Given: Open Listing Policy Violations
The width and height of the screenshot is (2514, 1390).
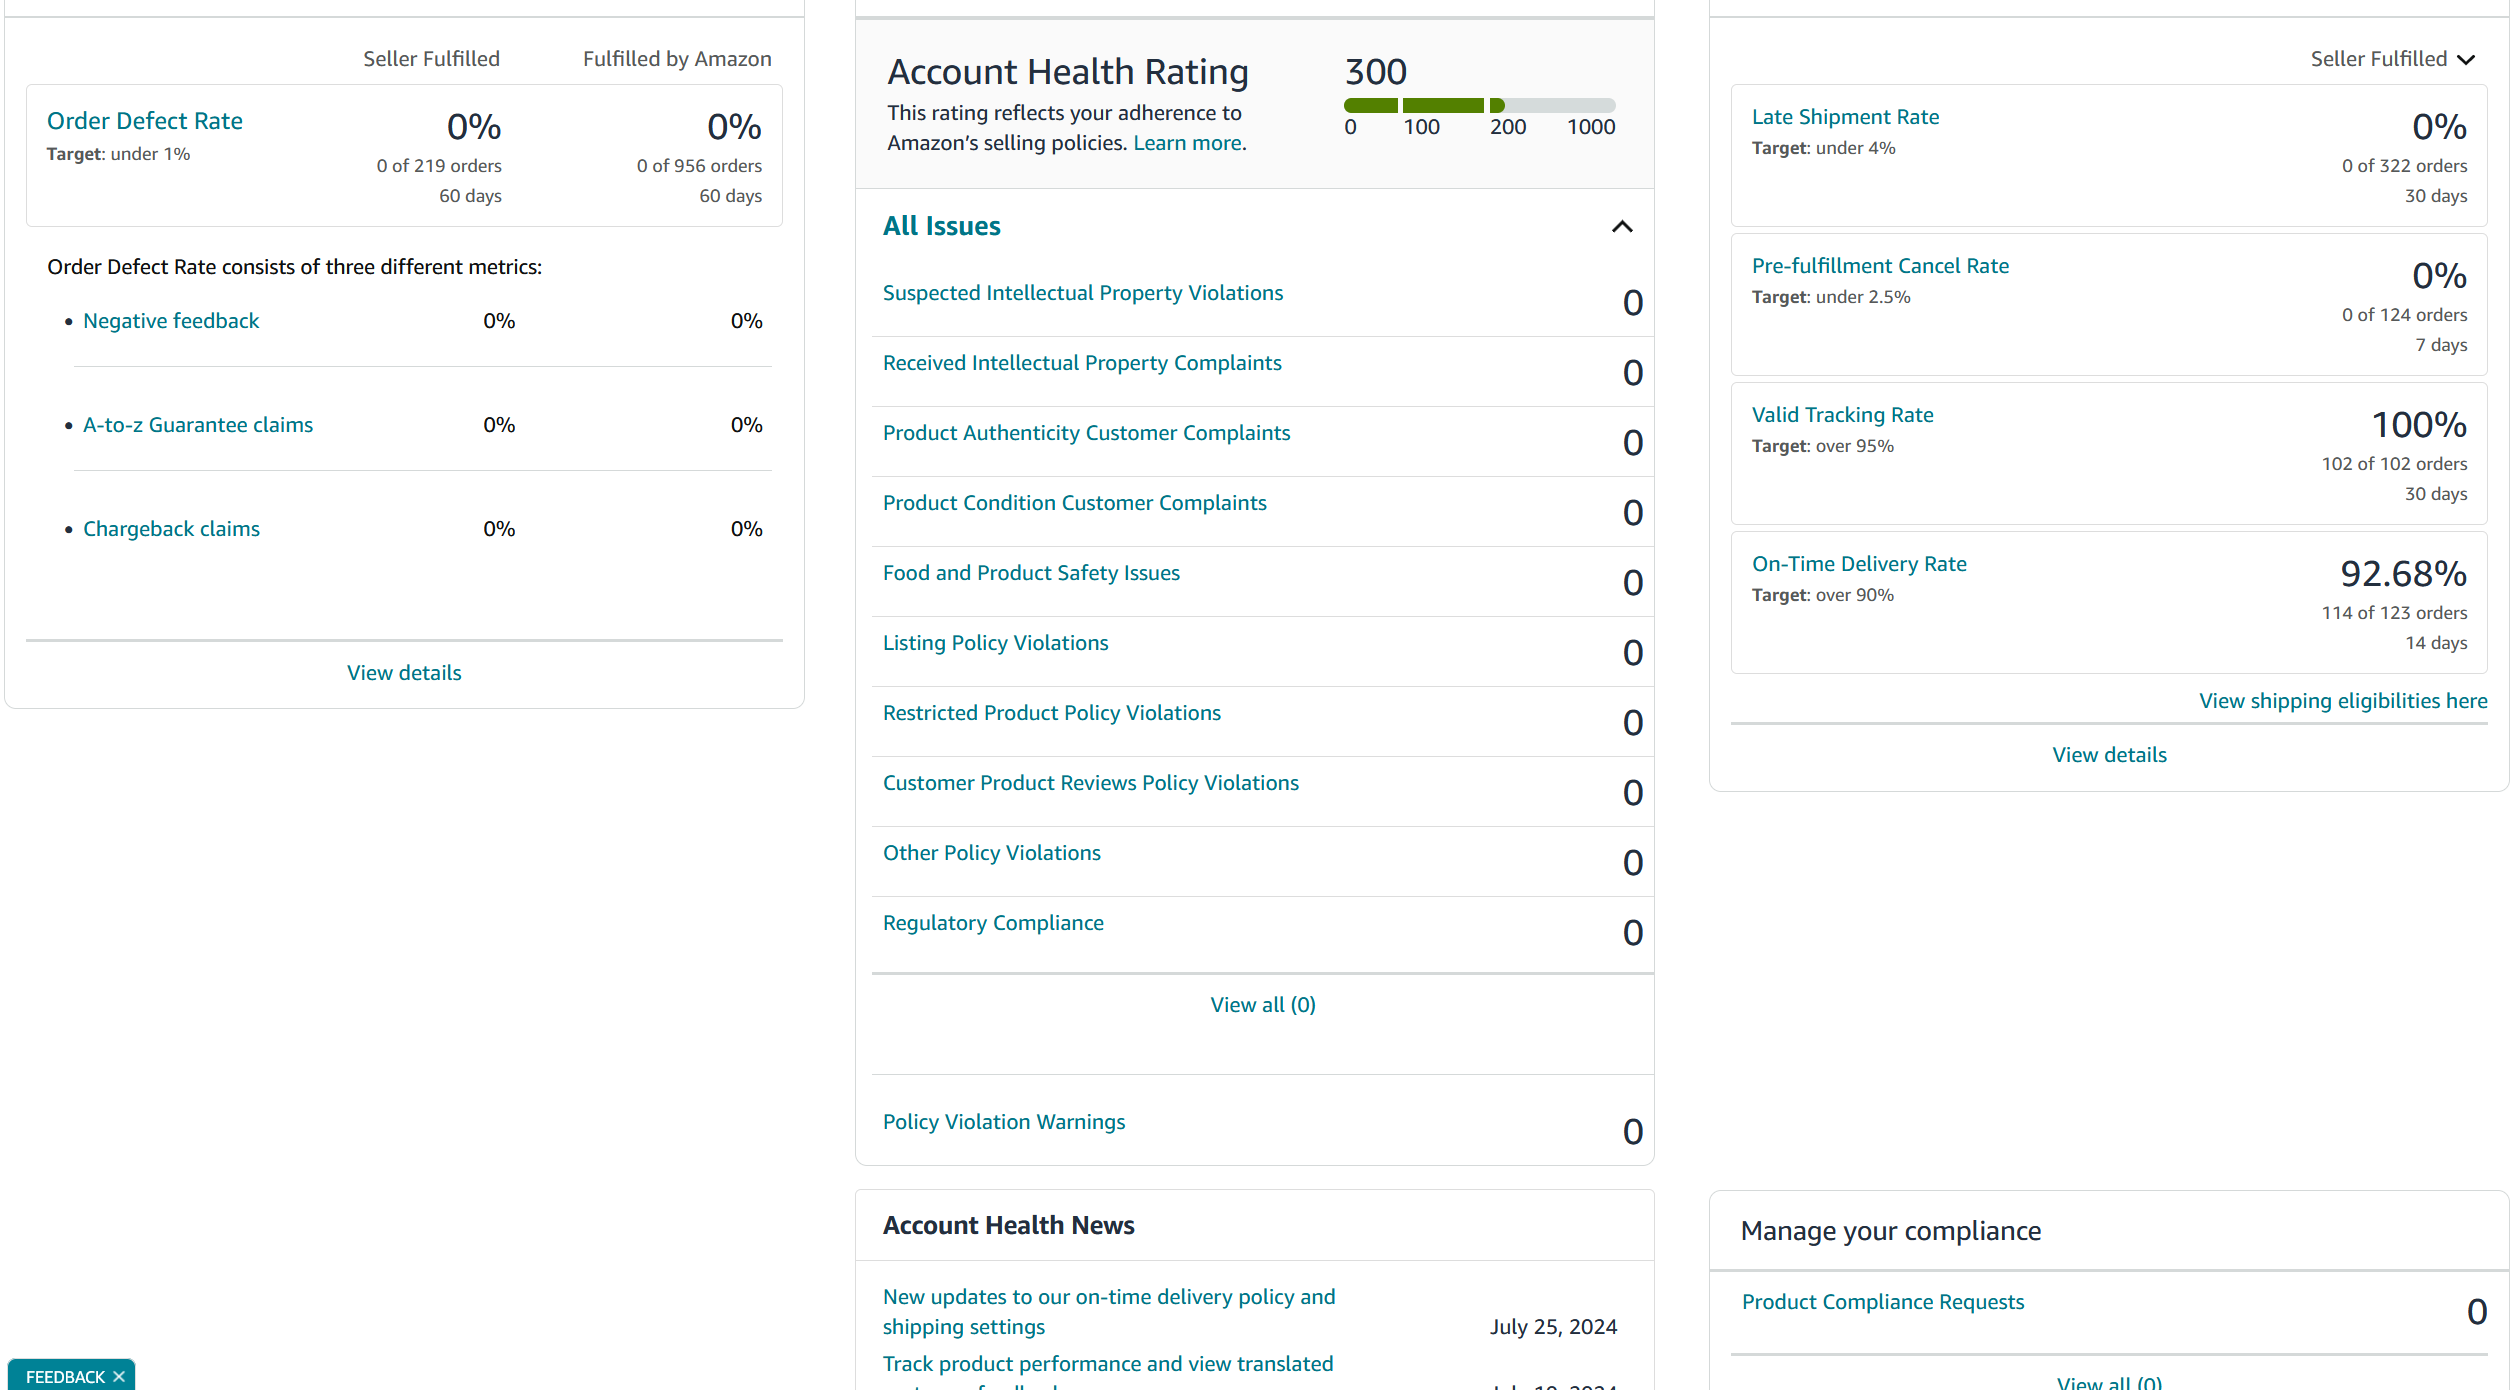Looking at the screenshot, I should click(995, 643).
